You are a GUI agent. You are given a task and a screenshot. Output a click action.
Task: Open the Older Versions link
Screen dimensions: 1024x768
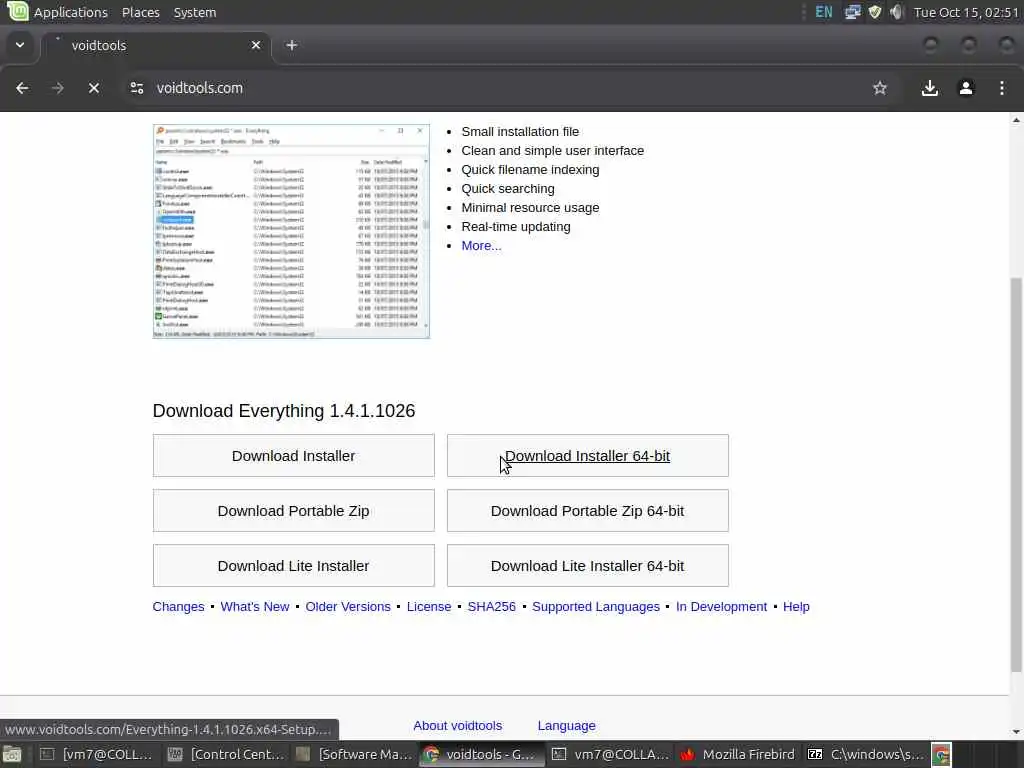click(348, 607)
